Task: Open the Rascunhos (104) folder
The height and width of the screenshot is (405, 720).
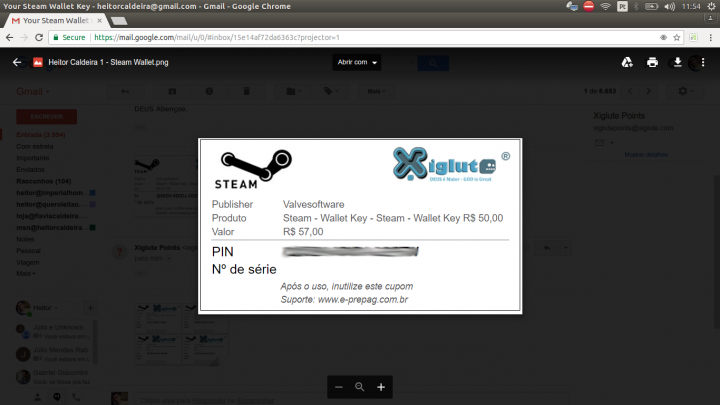Action: tap(44, 181)
